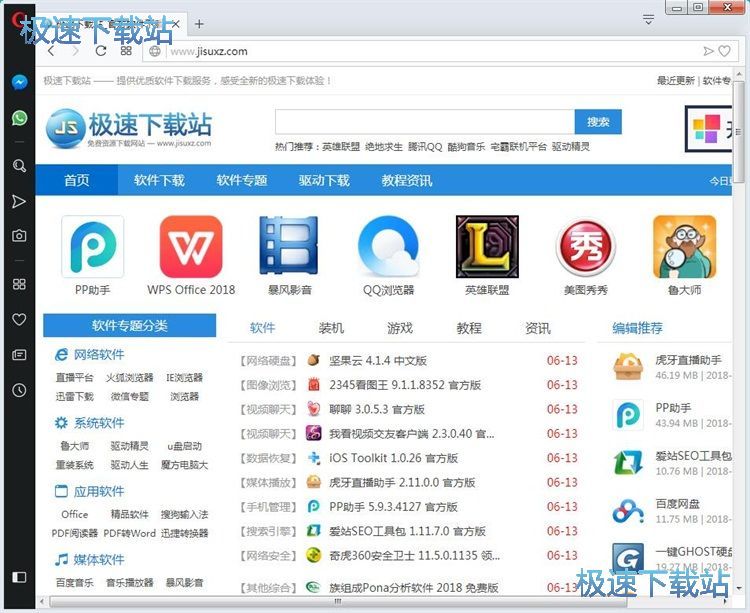This screenshot has height=613, width=750.
Task: Open Facebook Messenger in the sidebar
Action: 19,82
